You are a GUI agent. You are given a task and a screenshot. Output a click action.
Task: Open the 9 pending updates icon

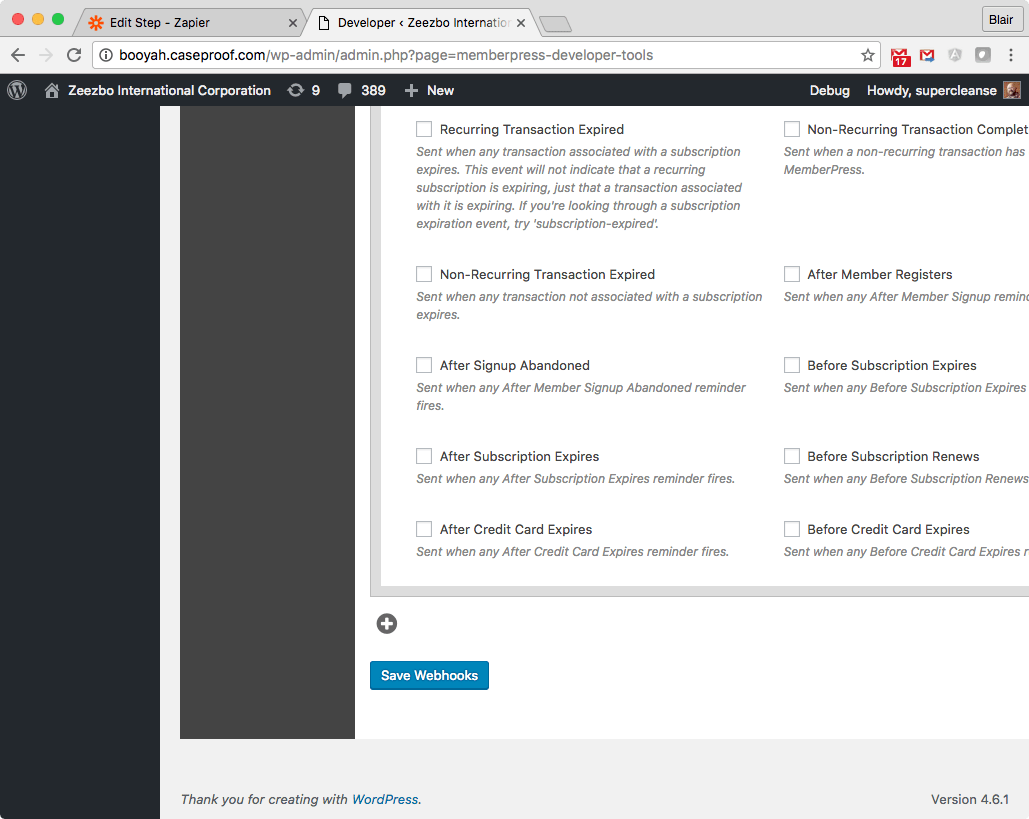tap(296, 90)
